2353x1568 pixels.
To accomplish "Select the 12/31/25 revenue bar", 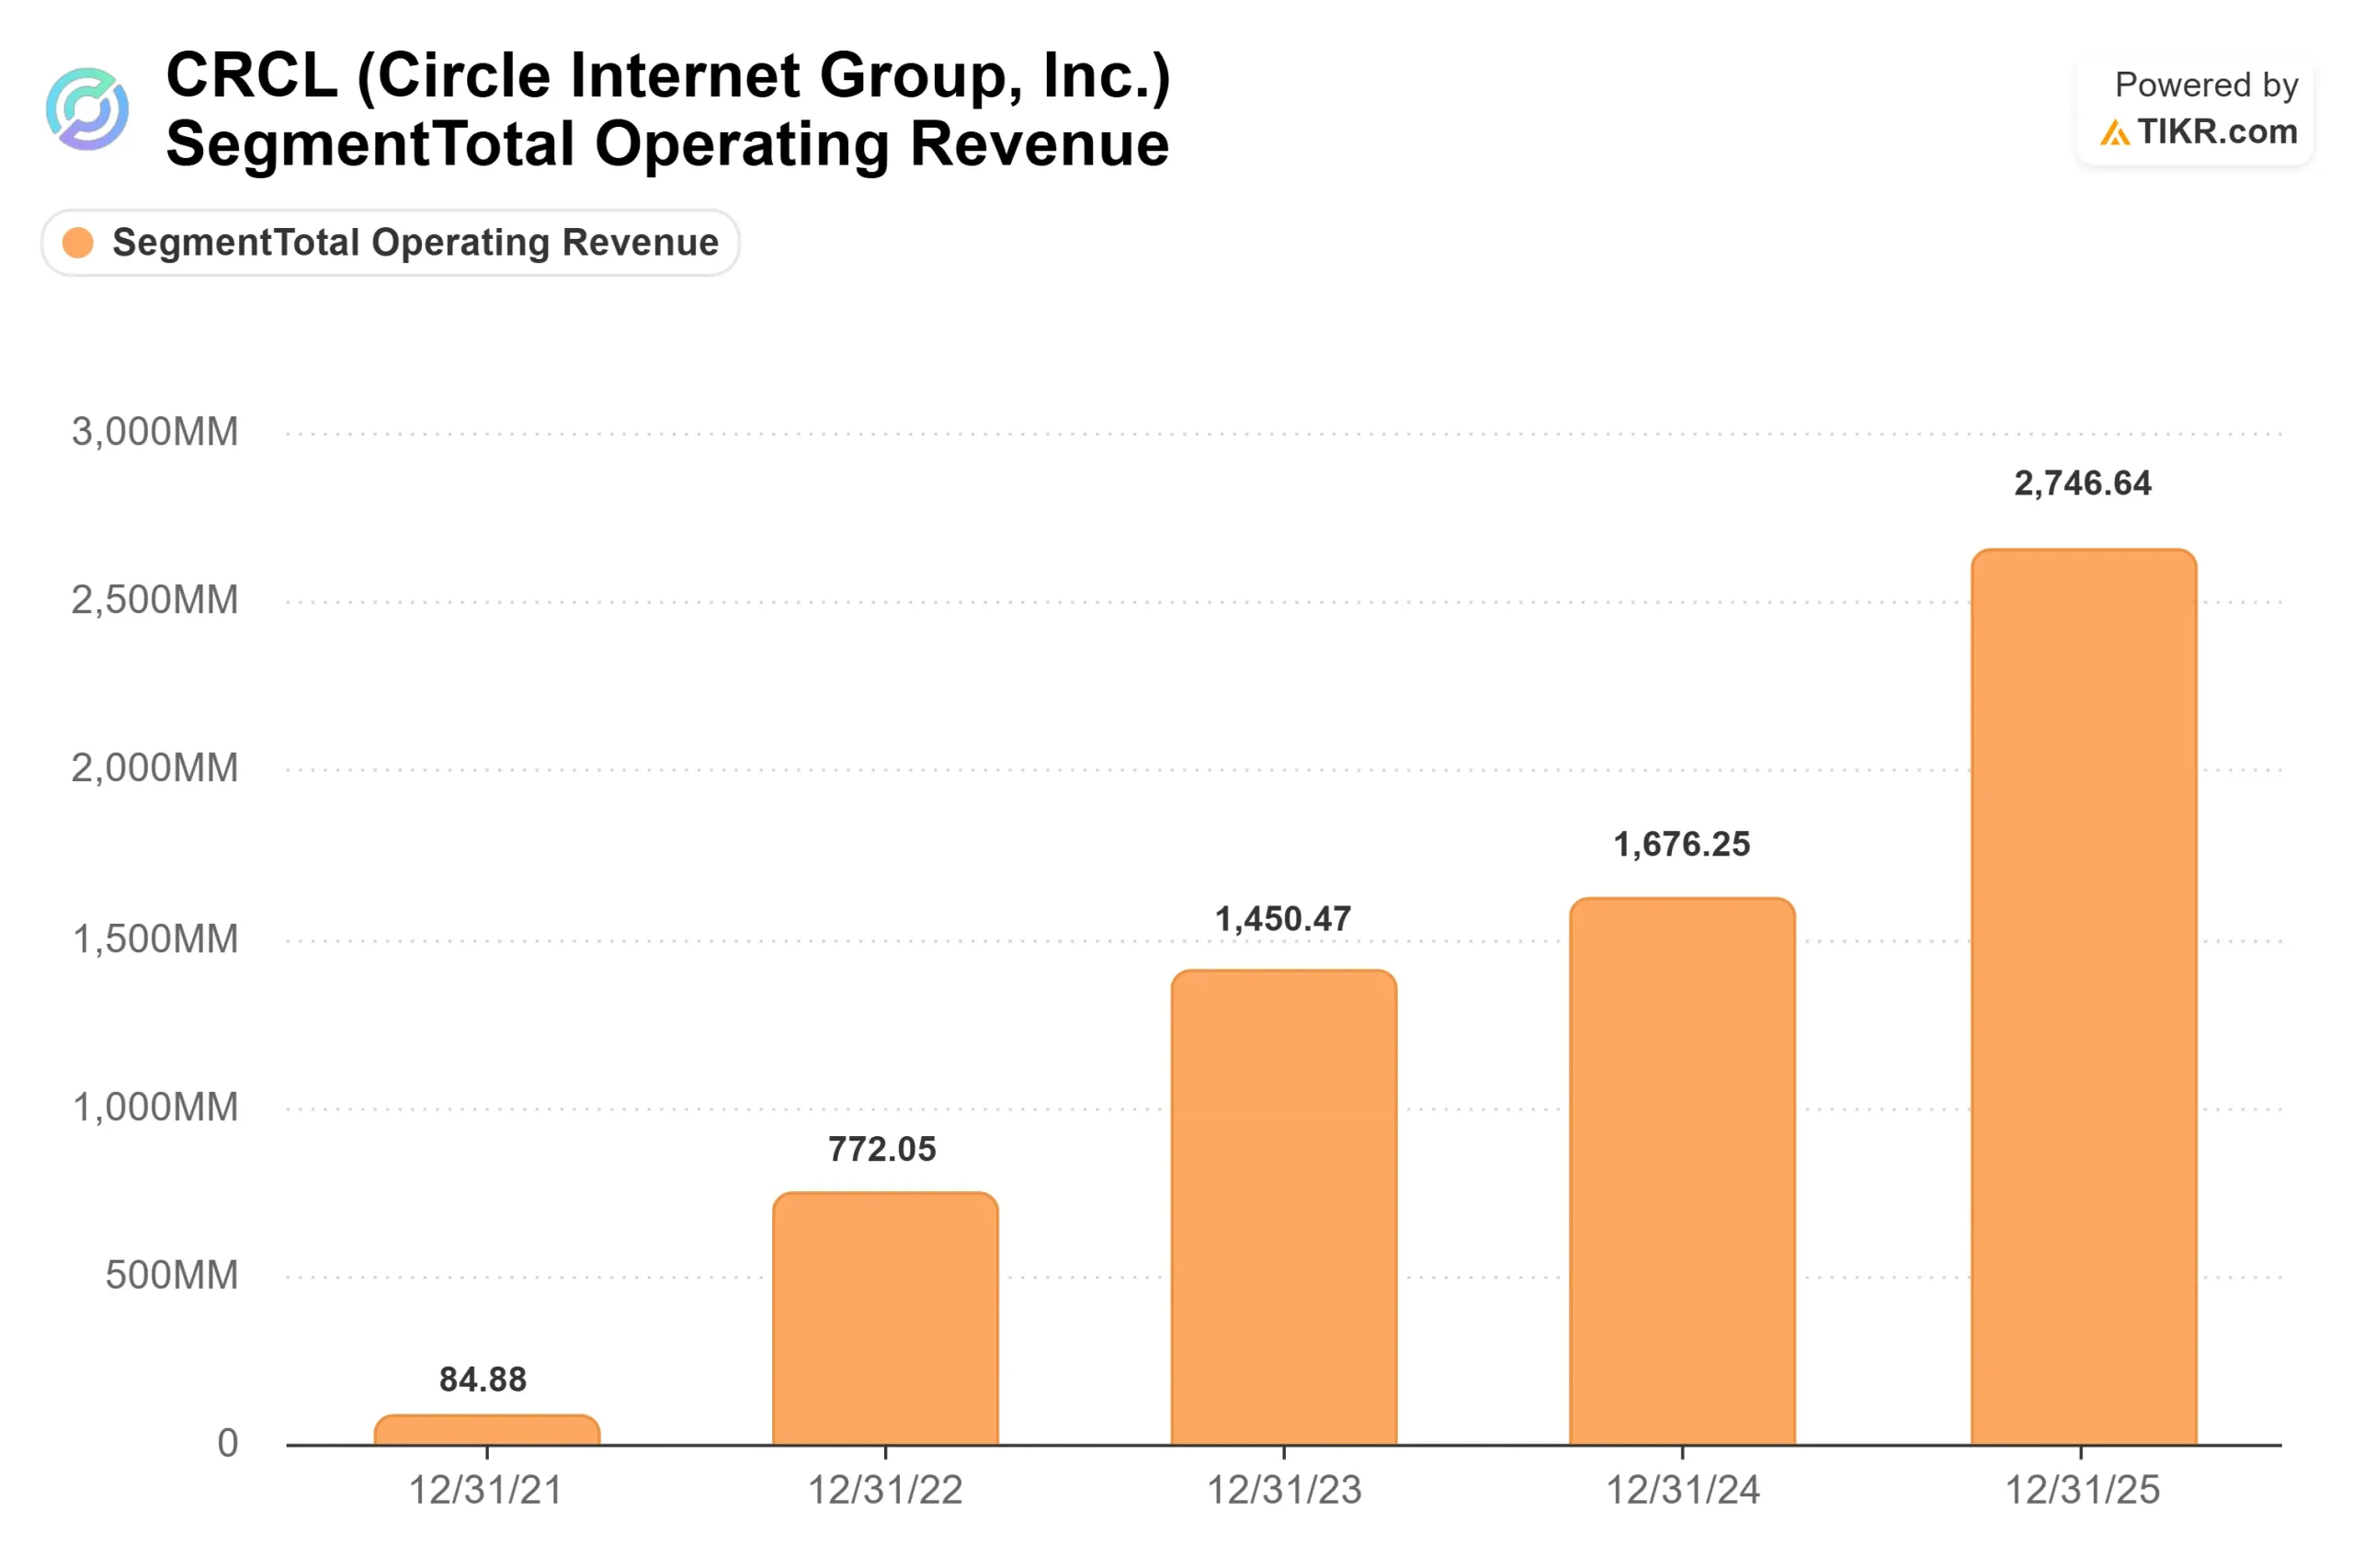I will 2083,996.
